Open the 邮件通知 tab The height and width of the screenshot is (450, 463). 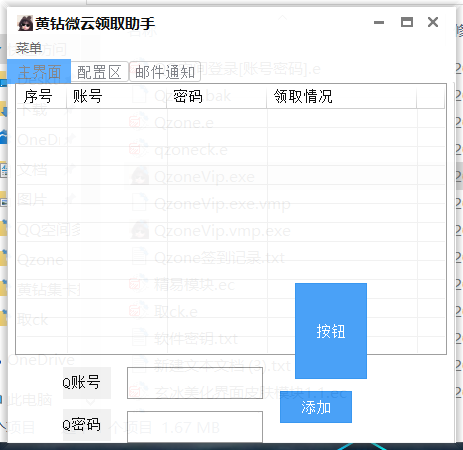click(x=165, y=71)
